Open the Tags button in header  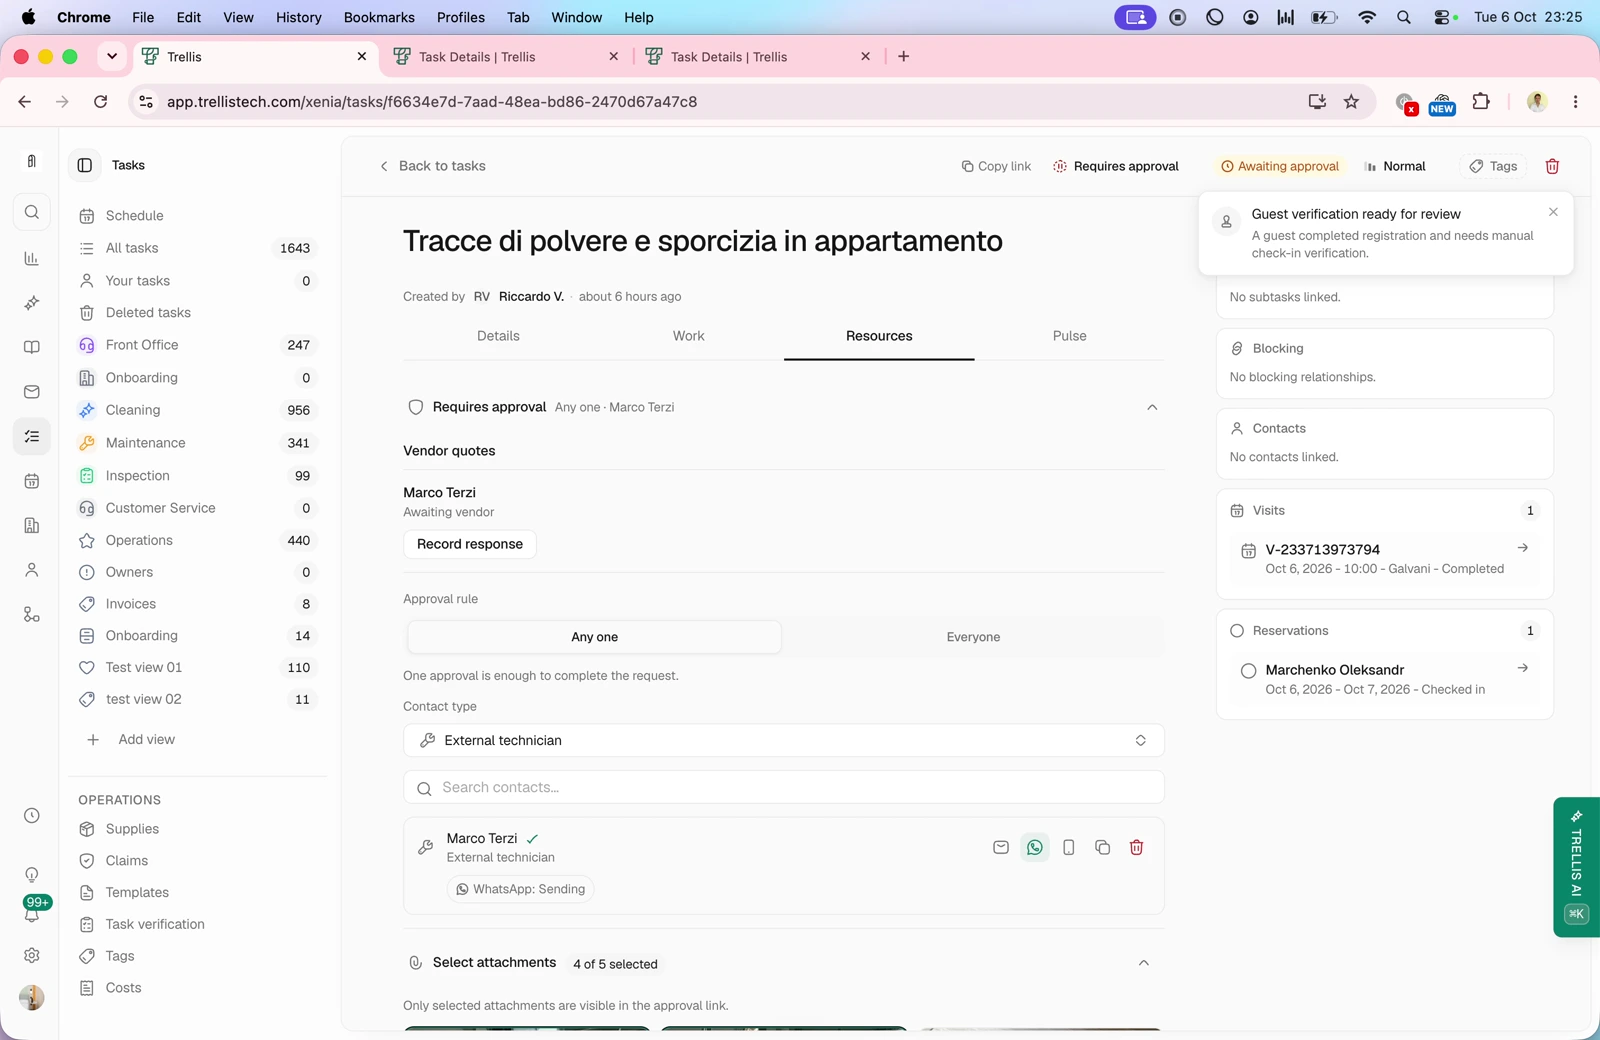(1493, 166)
